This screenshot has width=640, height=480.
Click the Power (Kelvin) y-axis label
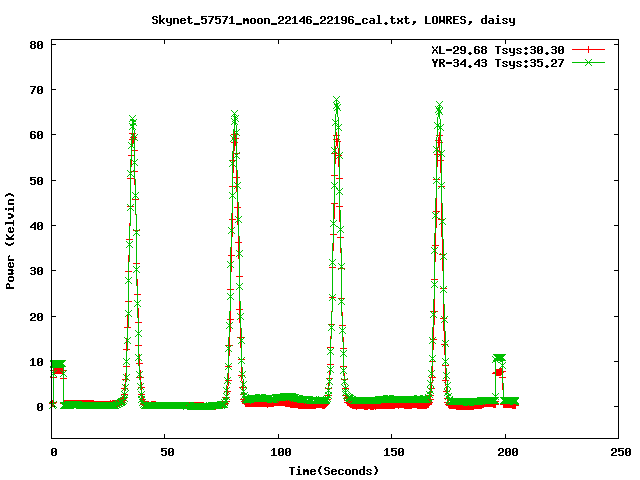coord(10,241)
